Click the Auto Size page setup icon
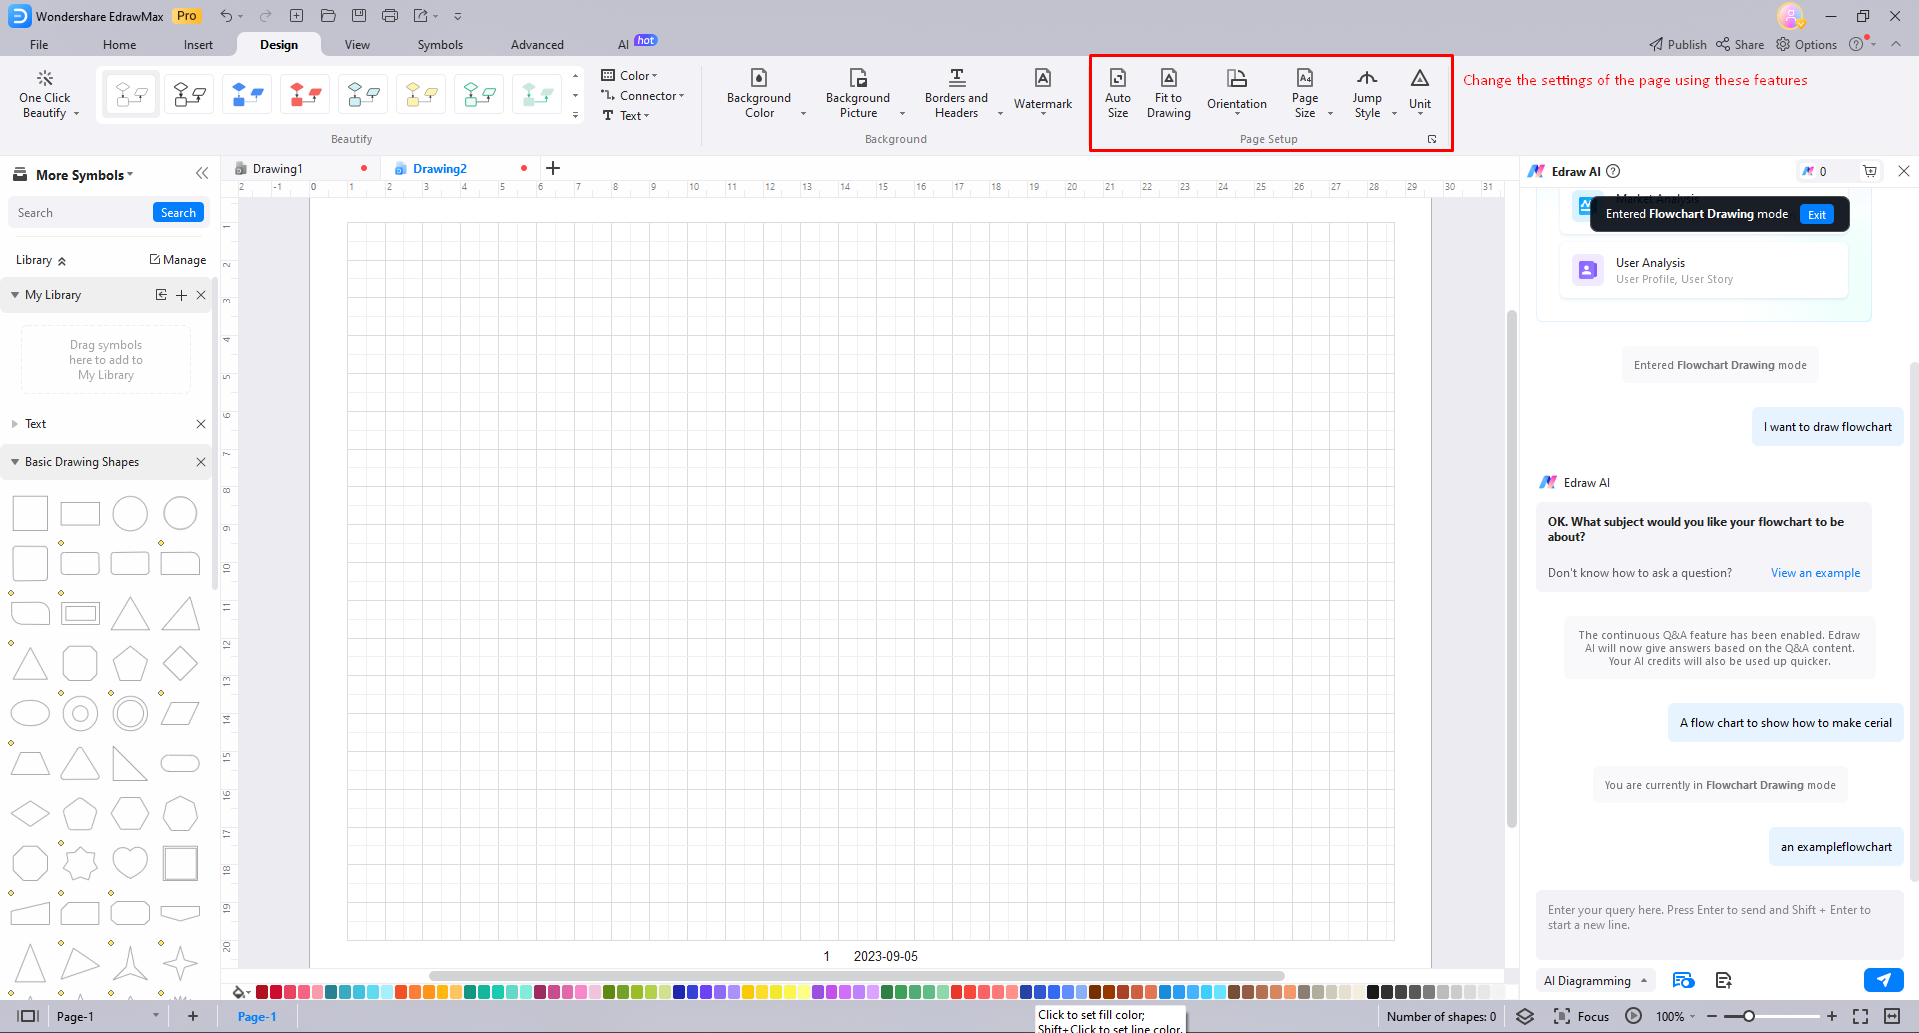This screenshot has height=1033, width=1919. [x=1118, y=94]
